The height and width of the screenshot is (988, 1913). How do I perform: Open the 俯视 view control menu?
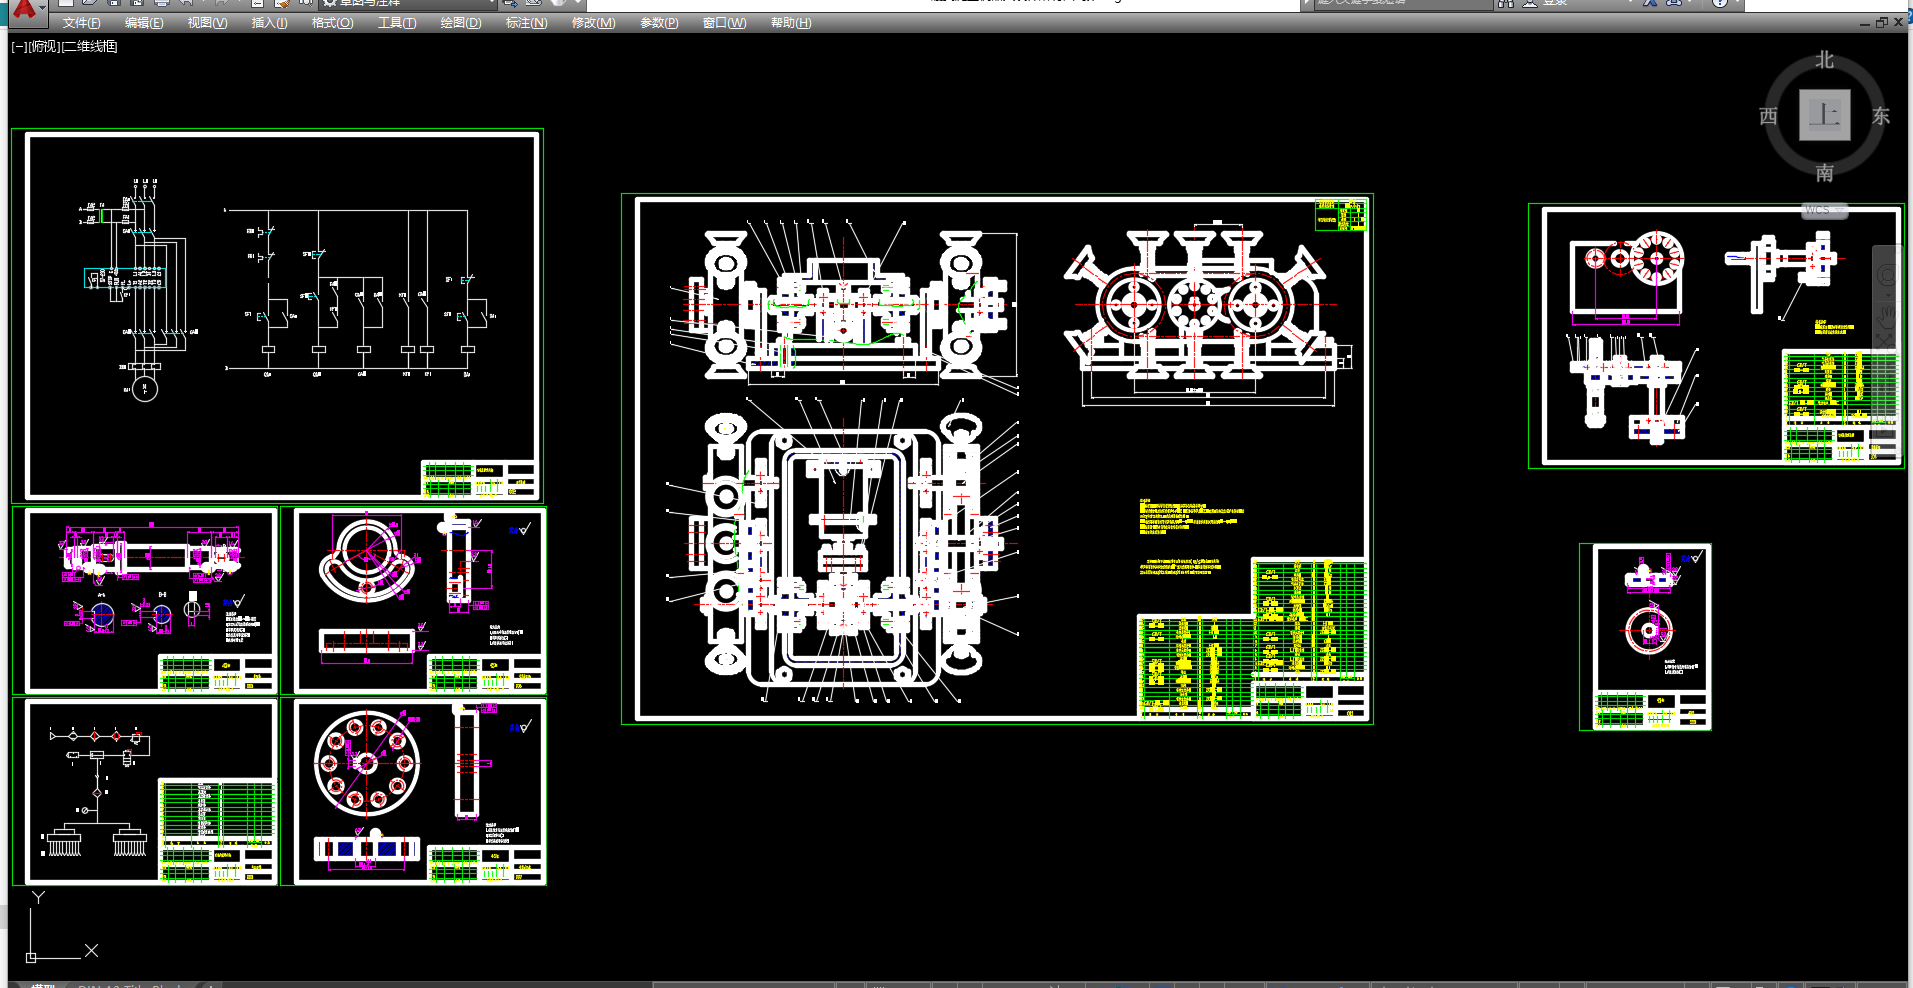pos(45,46)
